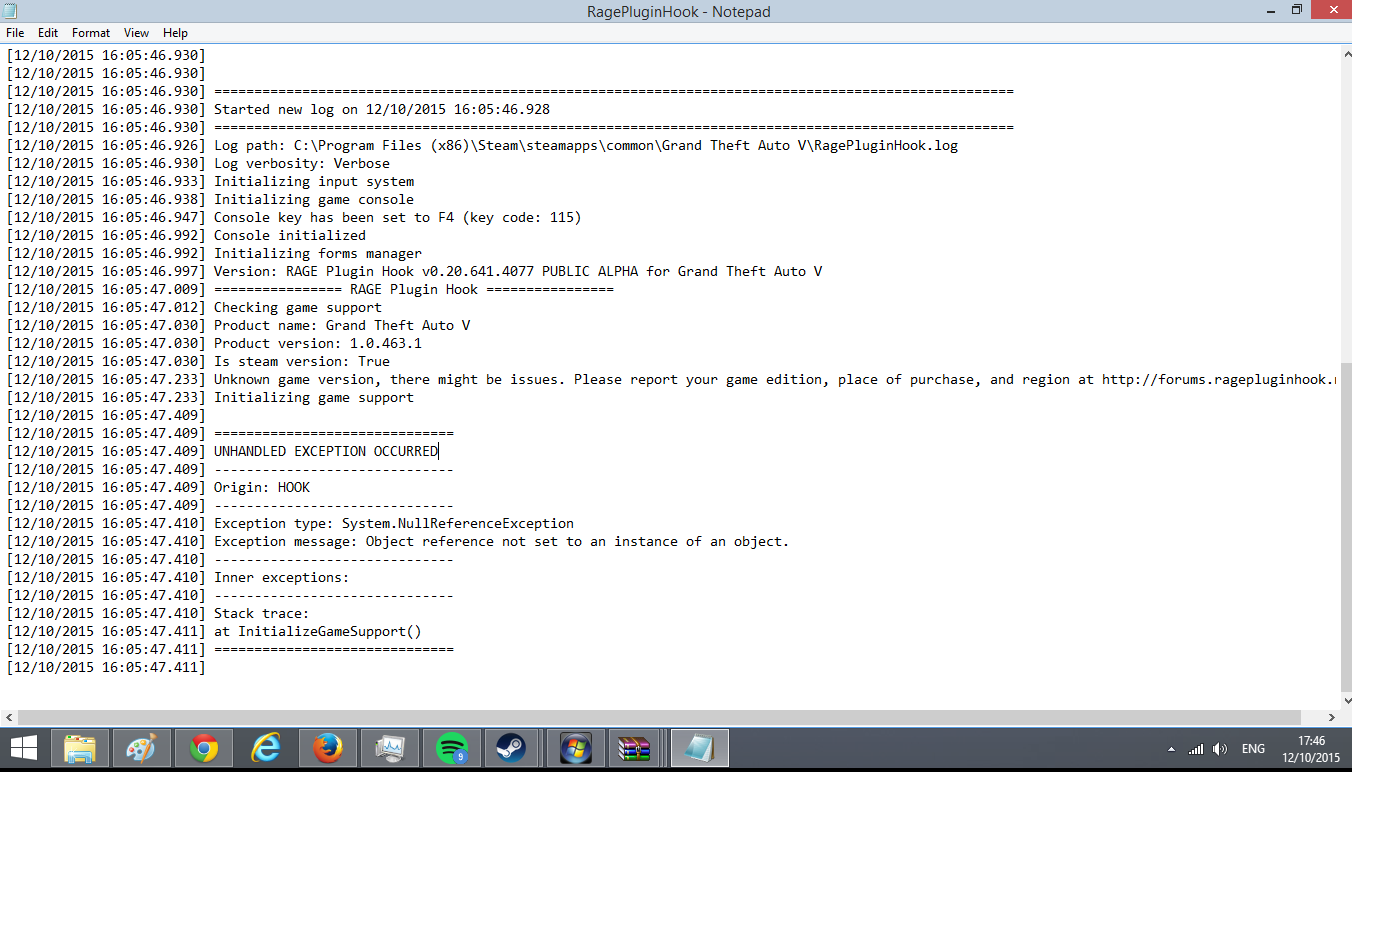This screenshot has width=1390, height=948.
Task: Open the Edit menu
Action: coord(48,33)
